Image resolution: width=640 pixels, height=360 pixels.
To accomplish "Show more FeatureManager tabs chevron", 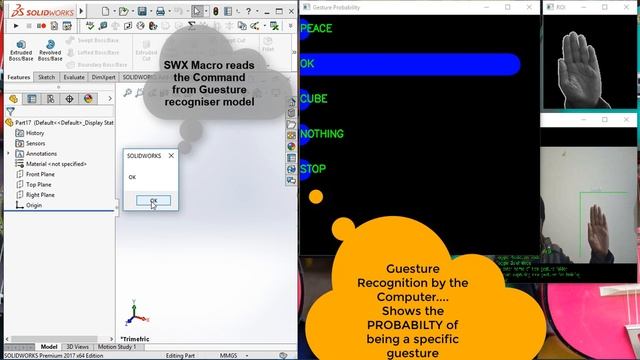I will pos(110,99).
